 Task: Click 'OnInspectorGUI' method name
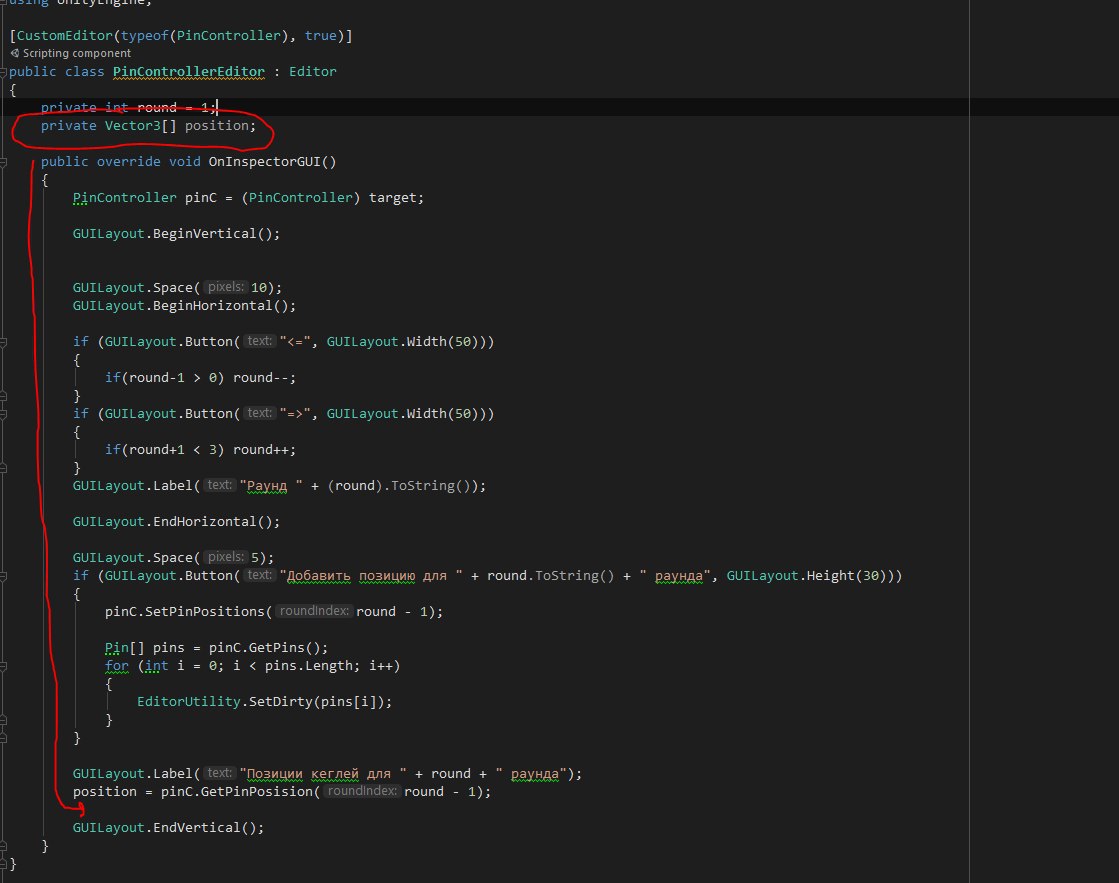pos(264,161)
